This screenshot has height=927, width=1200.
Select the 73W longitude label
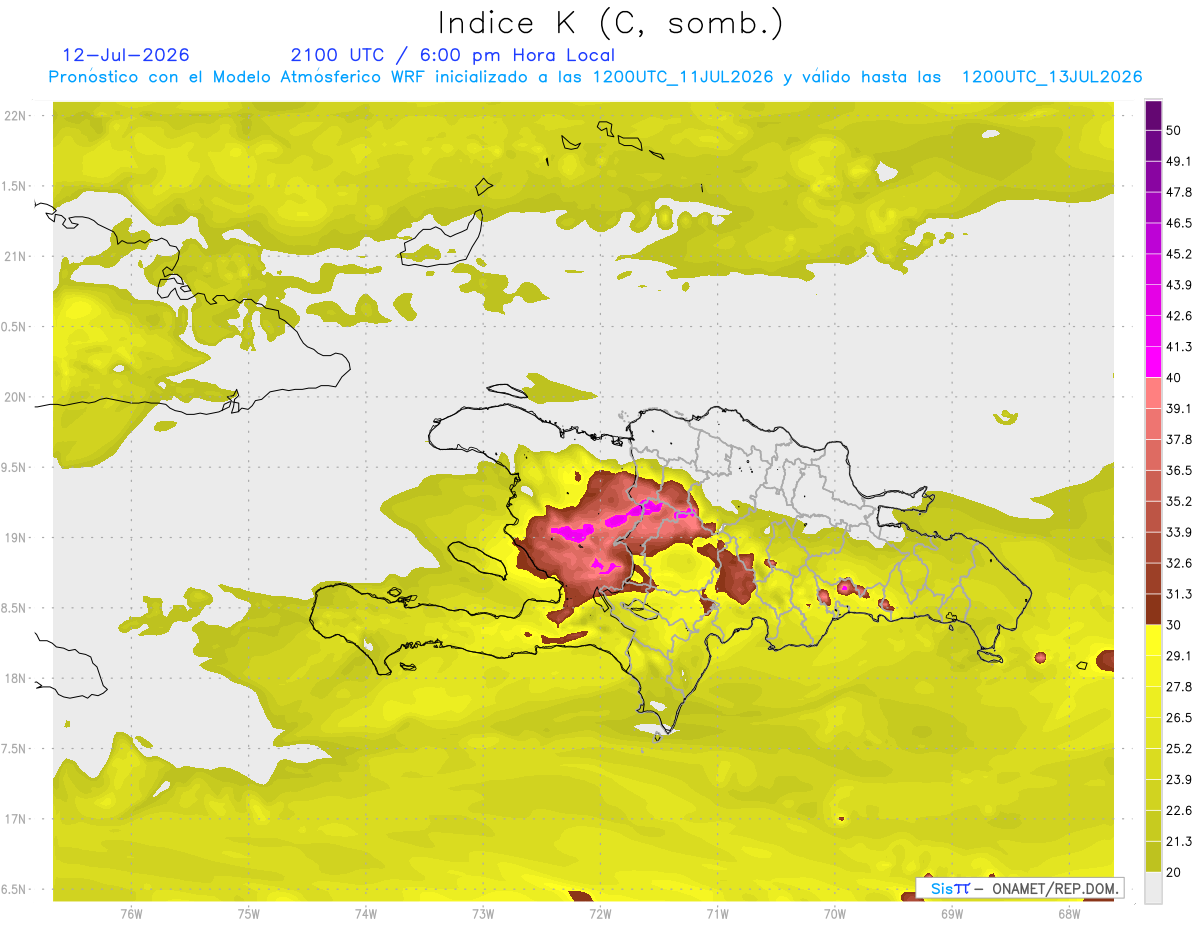[483, 914]
